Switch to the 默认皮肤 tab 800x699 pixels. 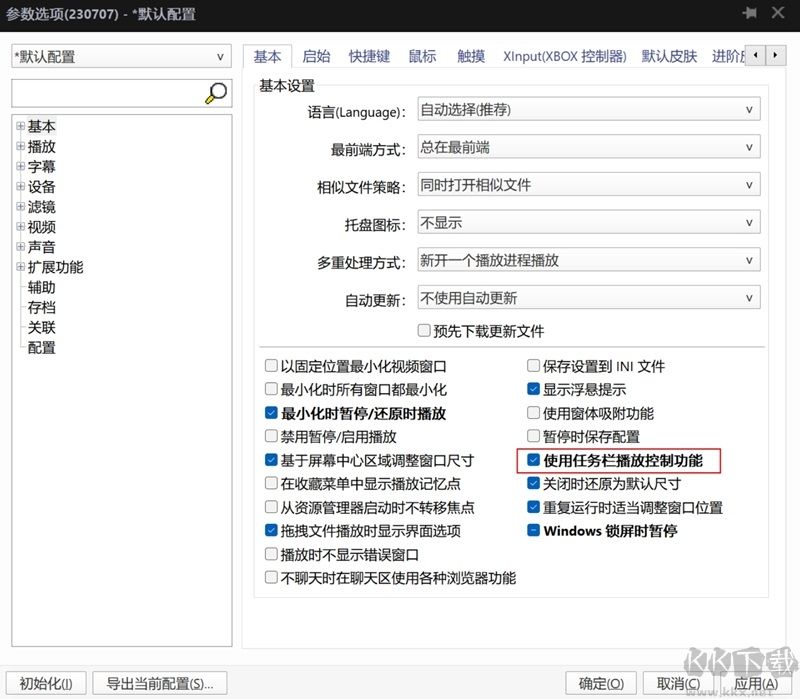pyautogui.click(x=669, y=57)
